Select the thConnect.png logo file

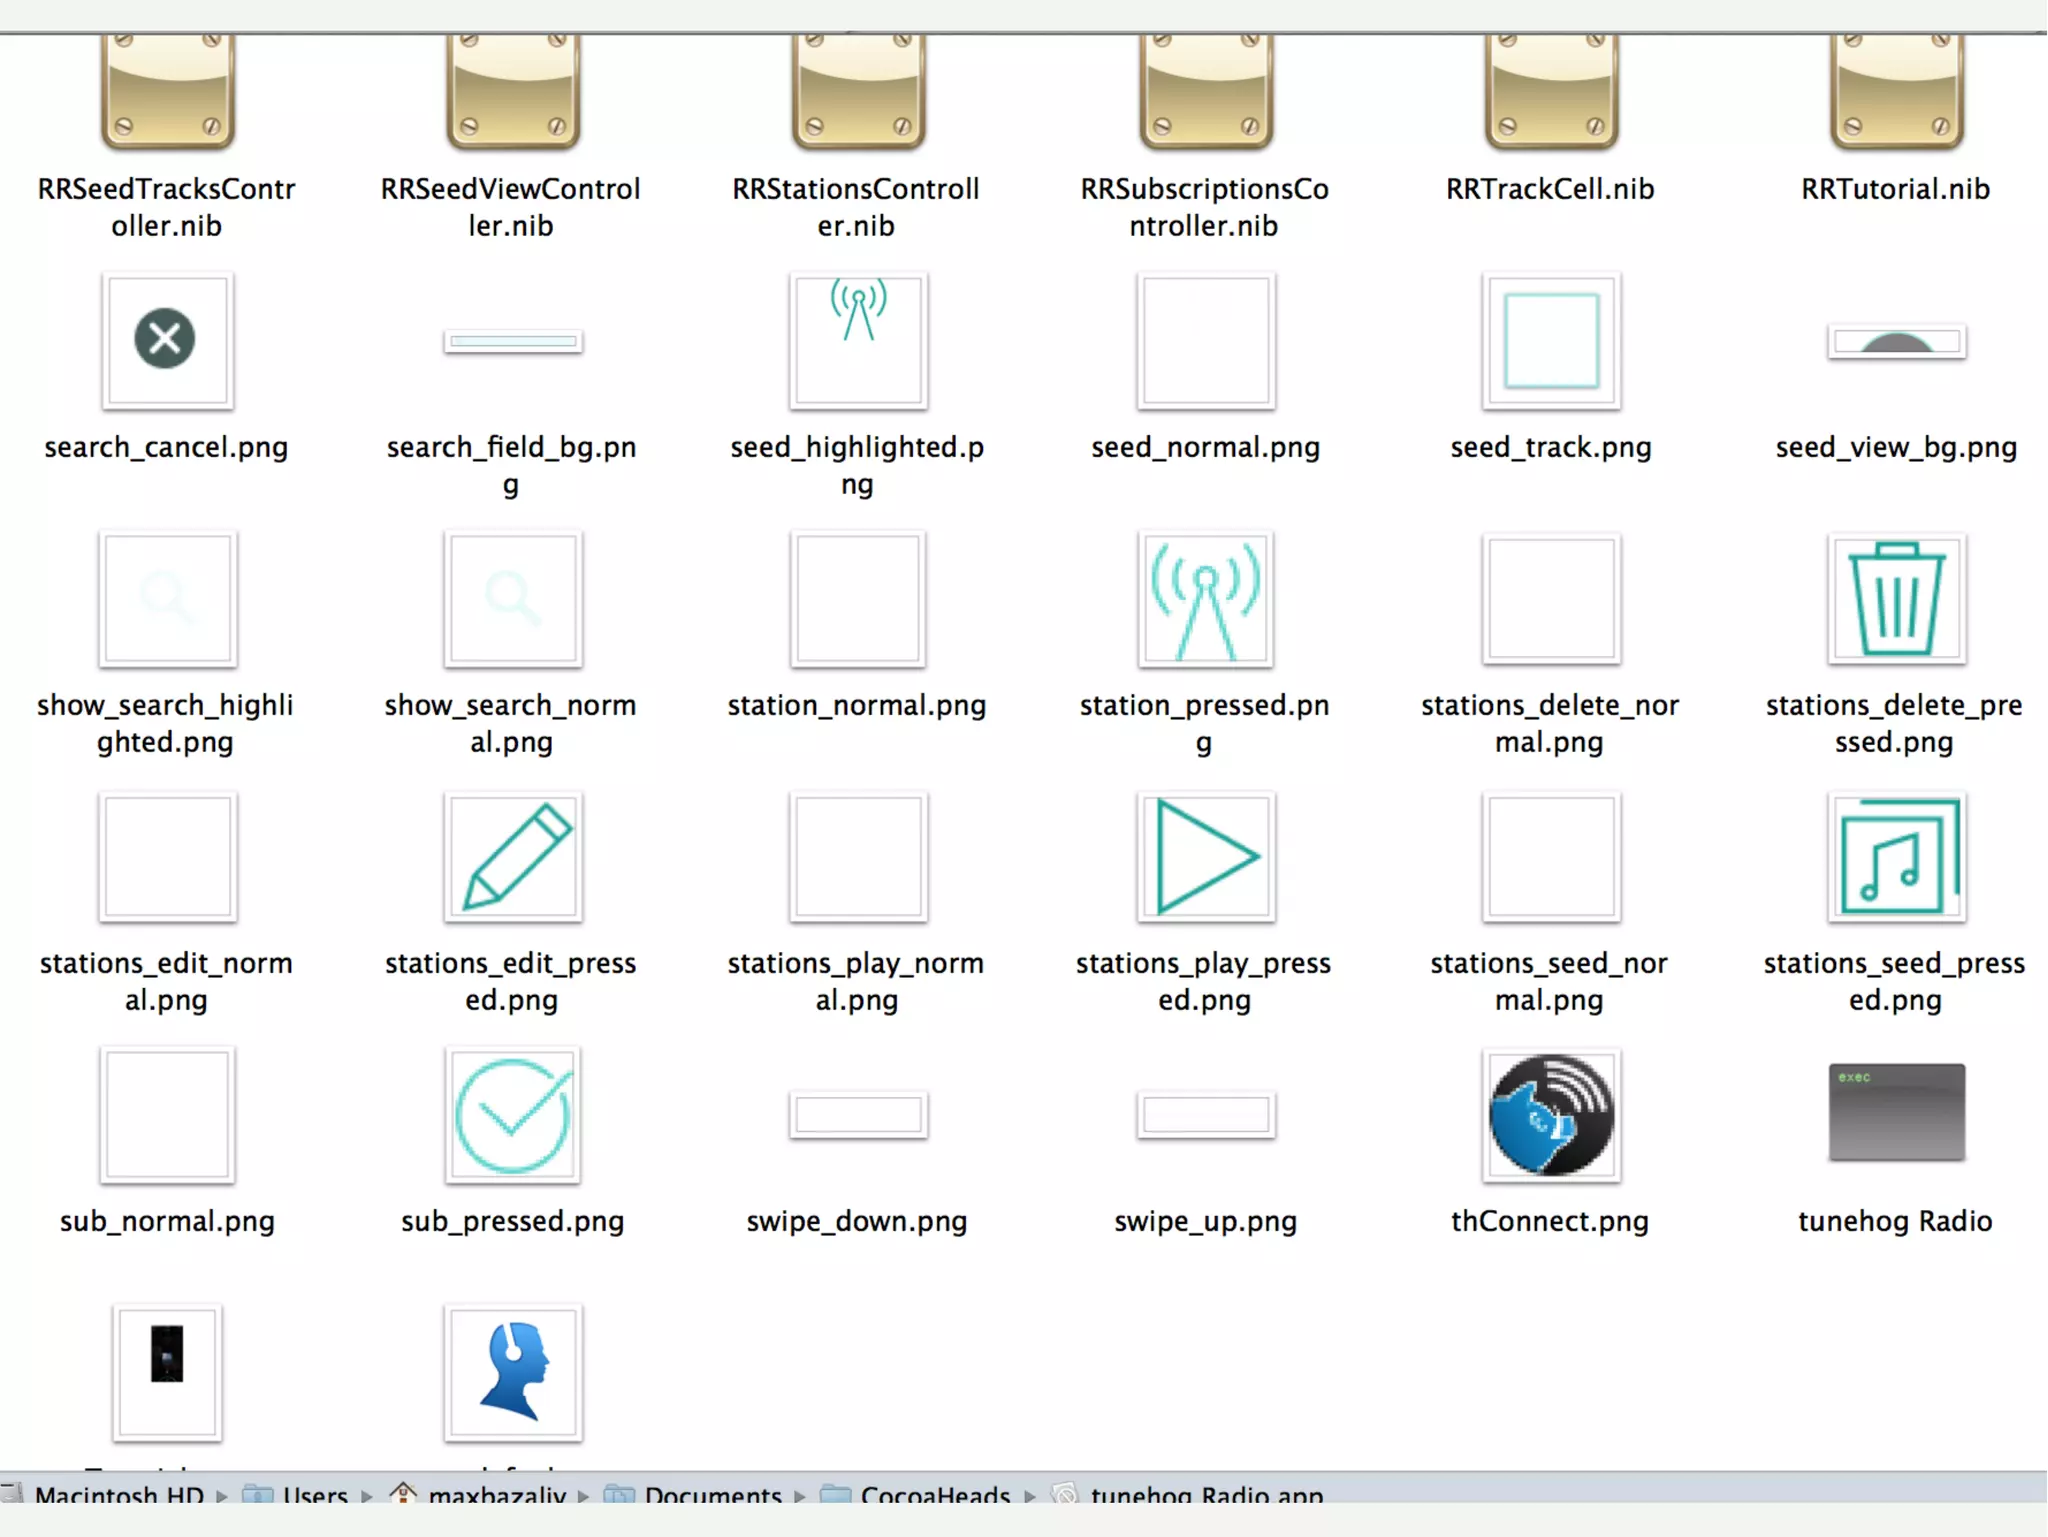pyautogui.click(x=1550, y=1116)
